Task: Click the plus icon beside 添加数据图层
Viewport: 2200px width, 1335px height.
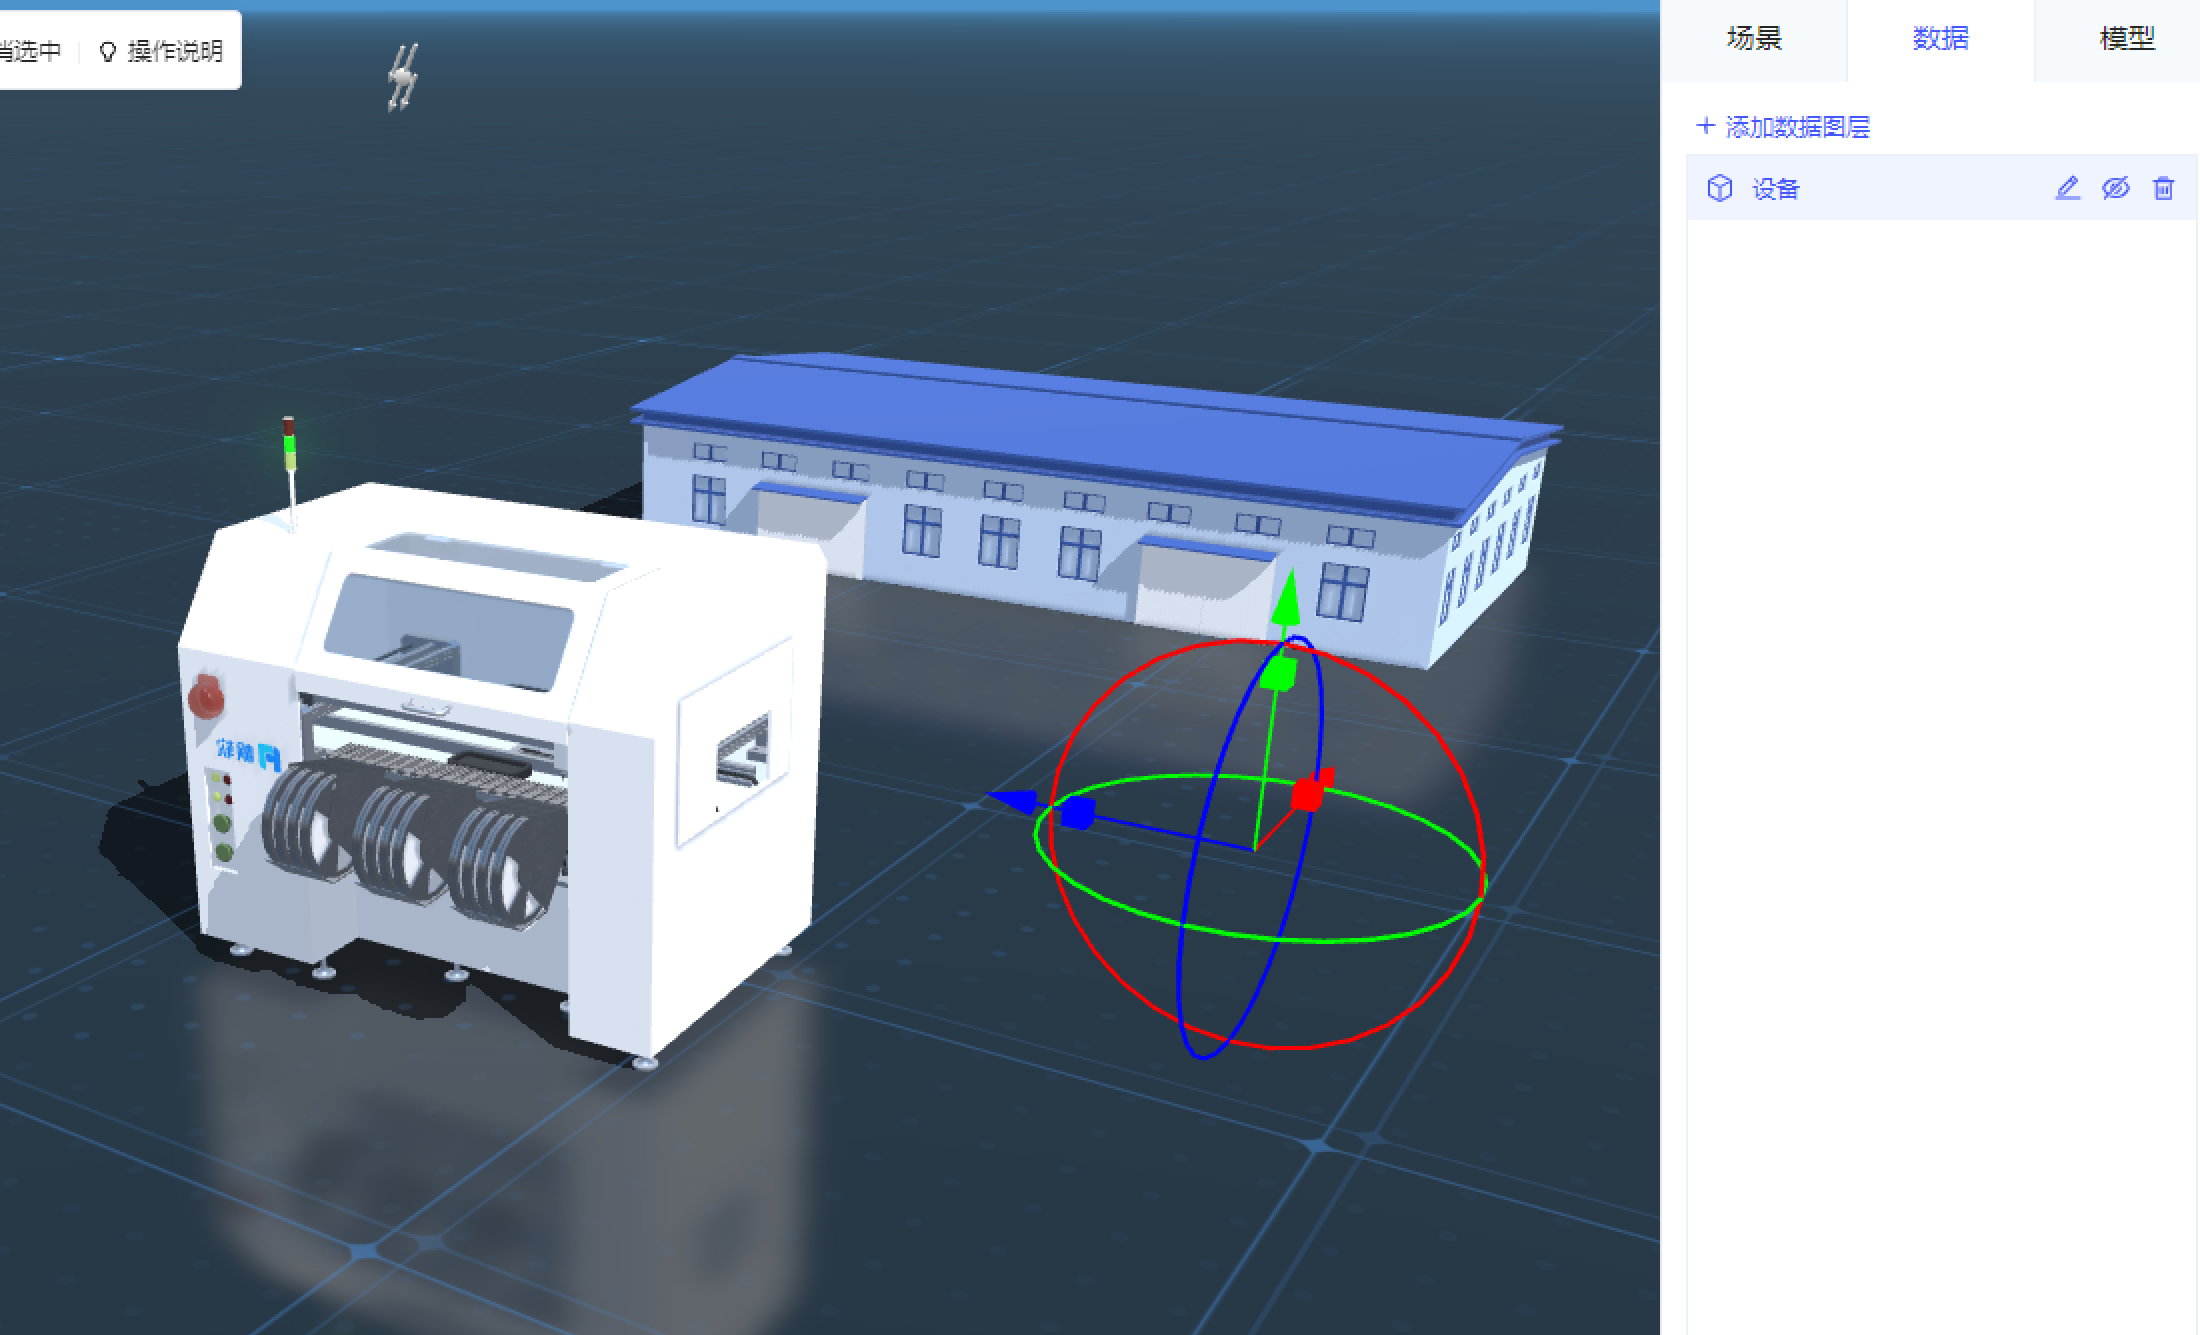Action: point(1706,126)
